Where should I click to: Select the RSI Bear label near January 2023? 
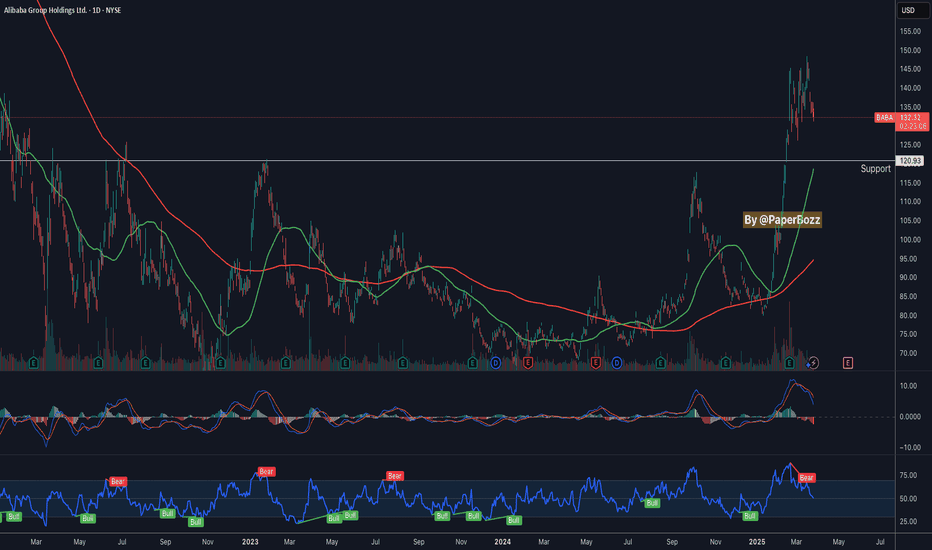(266, 472)
